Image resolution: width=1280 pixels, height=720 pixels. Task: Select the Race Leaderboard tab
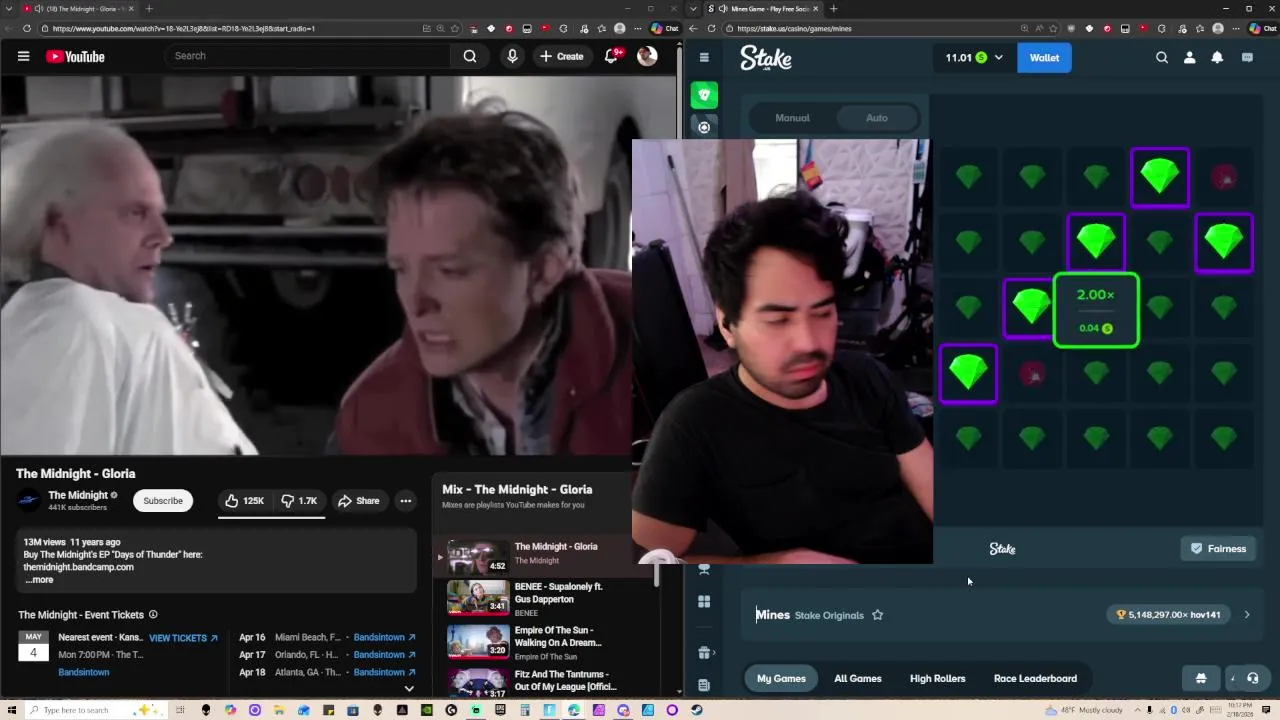[1035, 678]
